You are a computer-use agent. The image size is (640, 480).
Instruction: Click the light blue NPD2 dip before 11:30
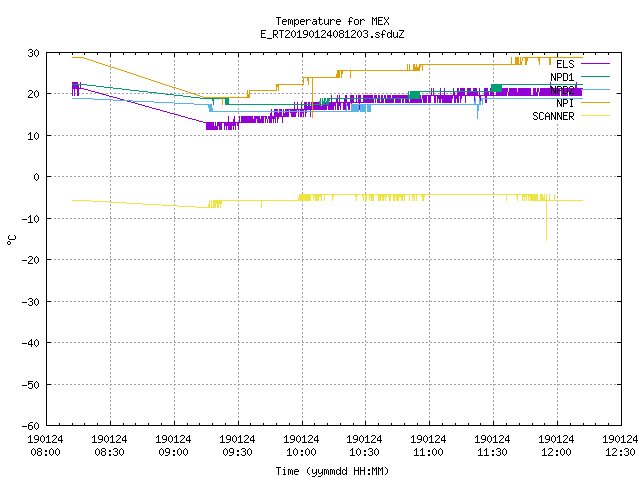coord(478,110)
